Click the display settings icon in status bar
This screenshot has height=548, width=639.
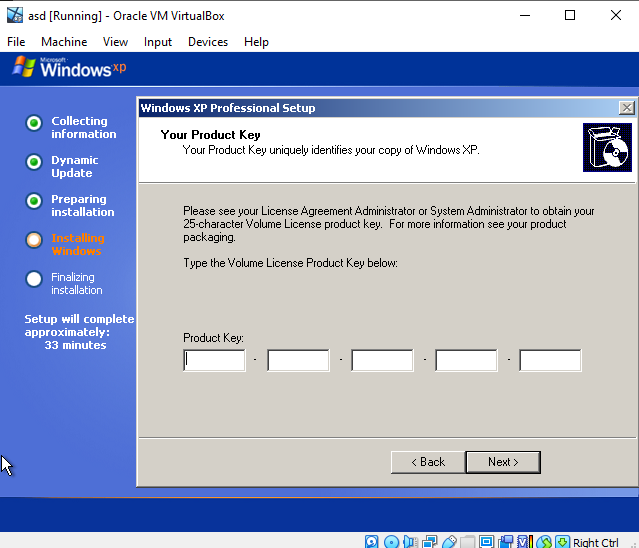(x=486, y=541)
